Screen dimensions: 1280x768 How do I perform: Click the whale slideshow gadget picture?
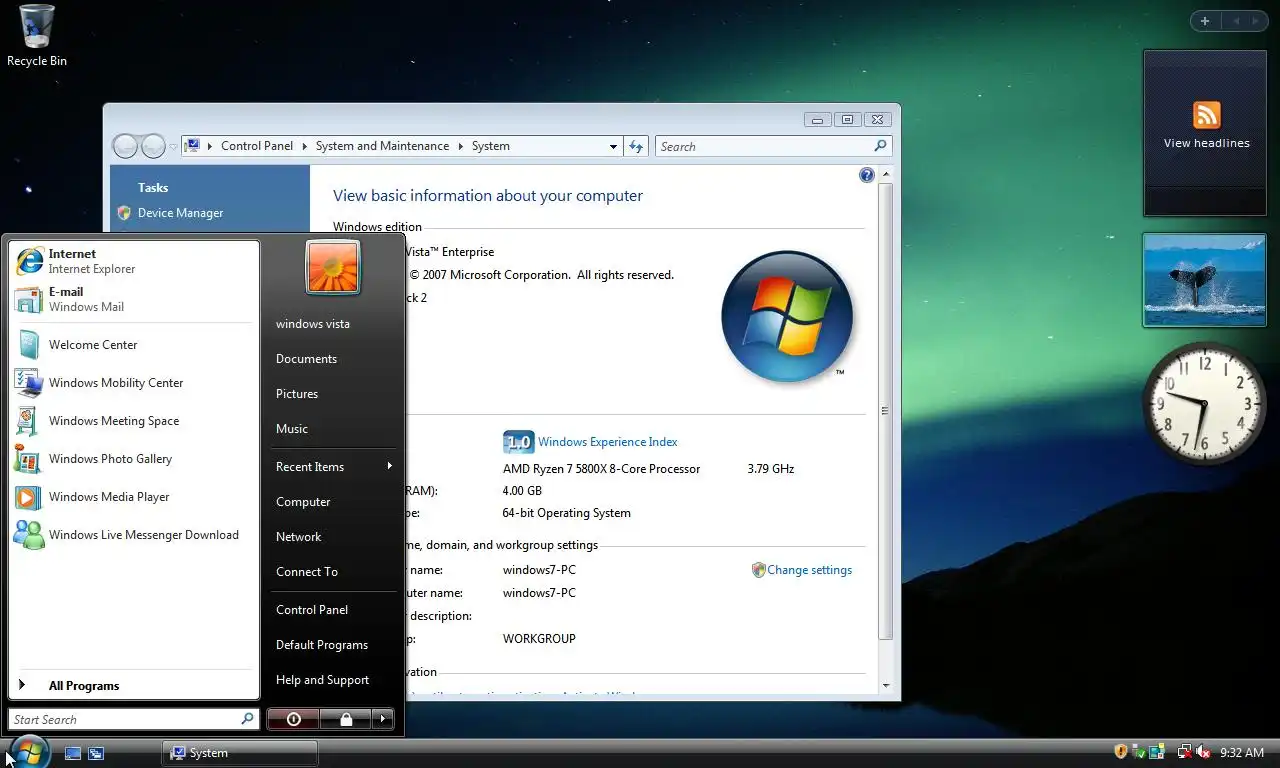click(x=1205, y=280)
